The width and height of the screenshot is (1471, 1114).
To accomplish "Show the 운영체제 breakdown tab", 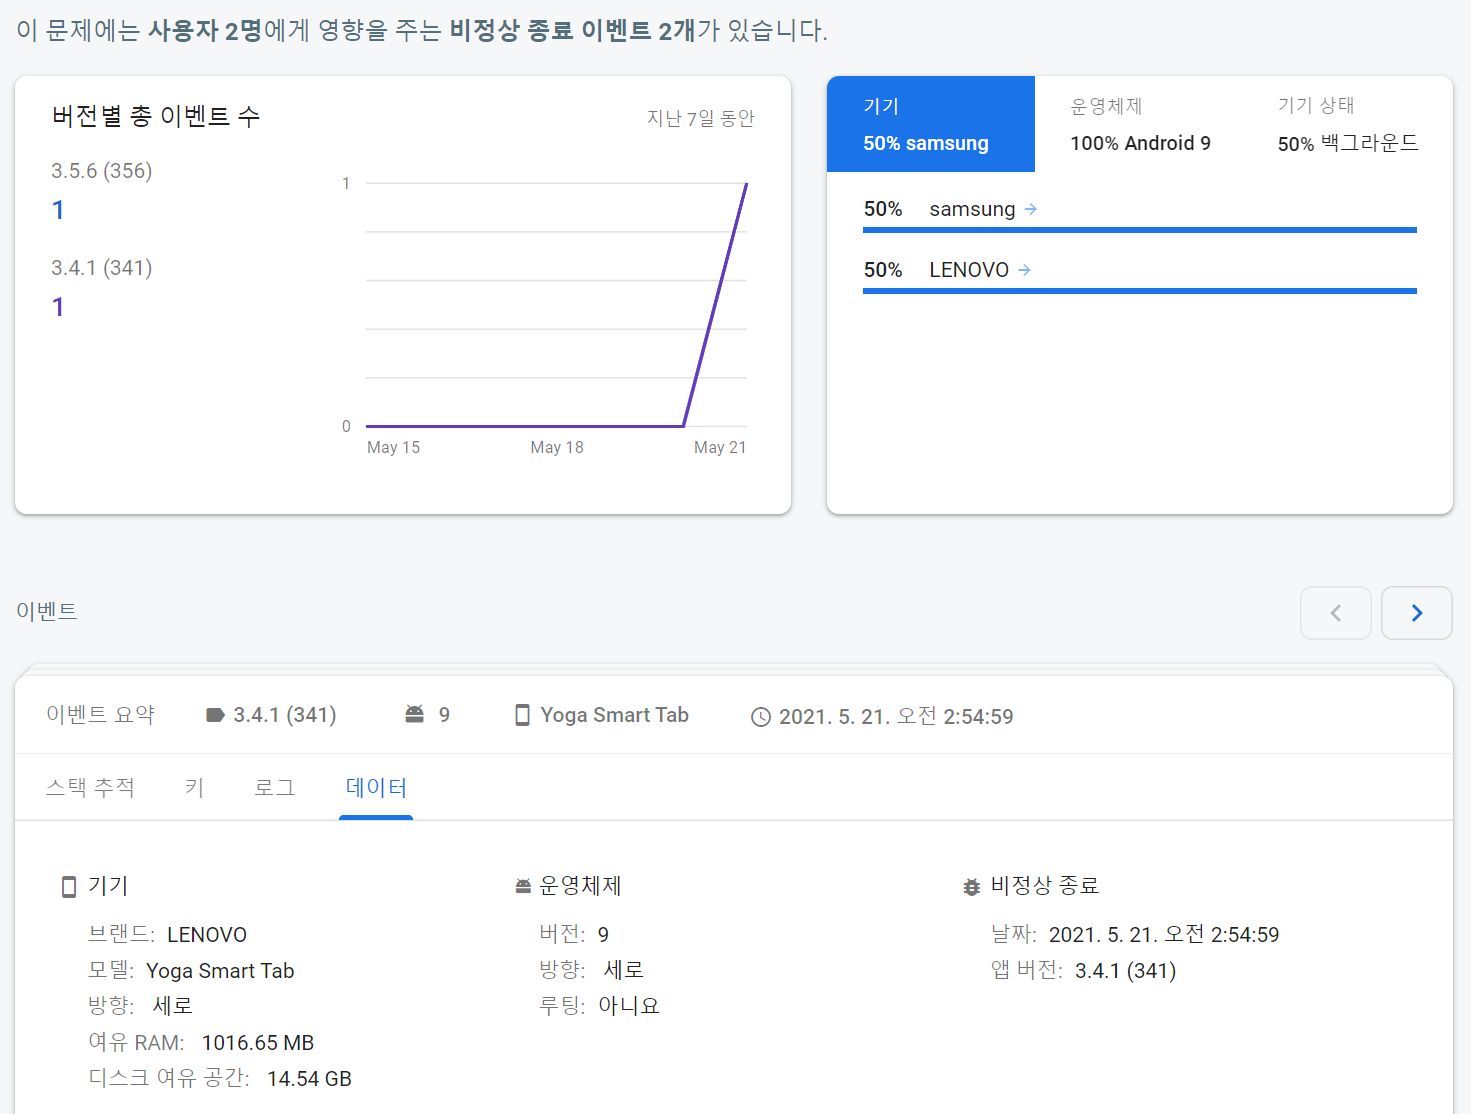I will (x=1139, y=124).
